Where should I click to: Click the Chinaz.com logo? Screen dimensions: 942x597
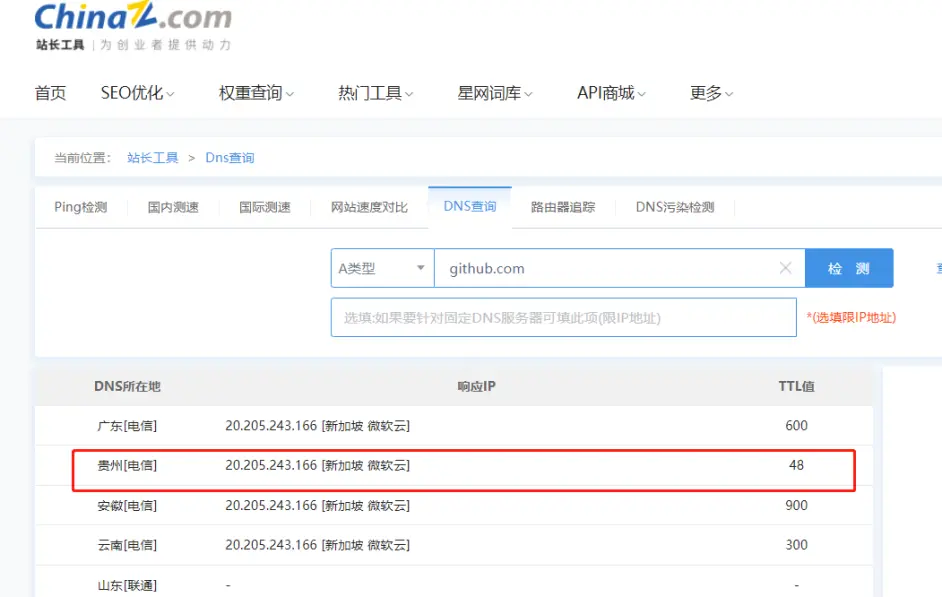pyautogui.click(x=133, y=26)
